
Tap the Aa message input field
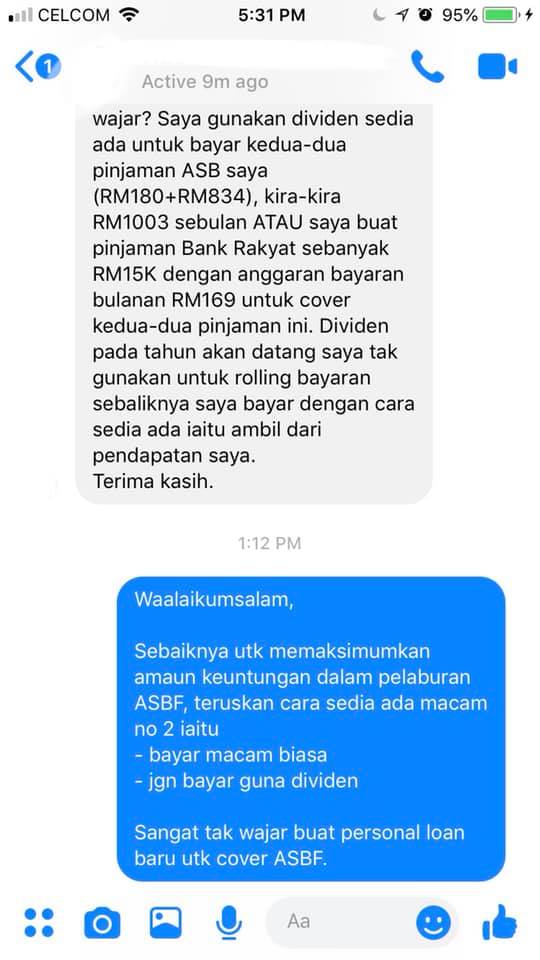click(x=361, y=922)
